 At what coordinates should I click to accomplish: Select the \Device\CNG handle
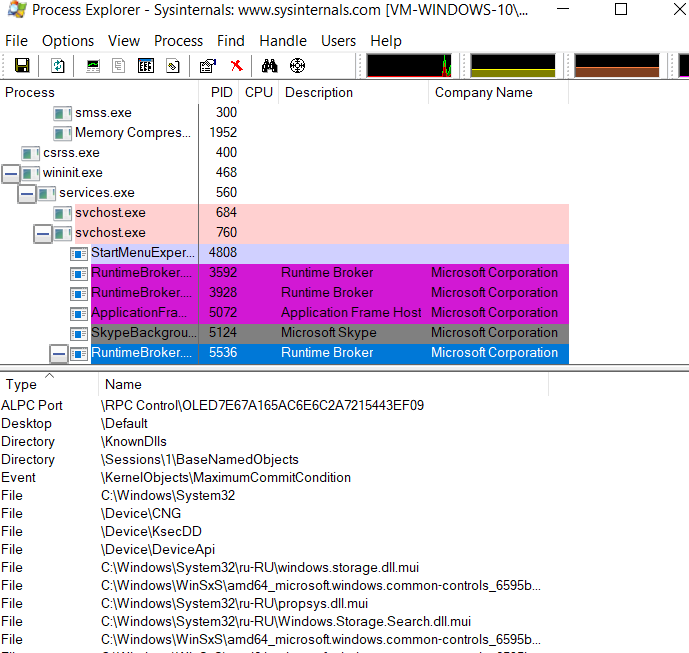click(274, 513)
